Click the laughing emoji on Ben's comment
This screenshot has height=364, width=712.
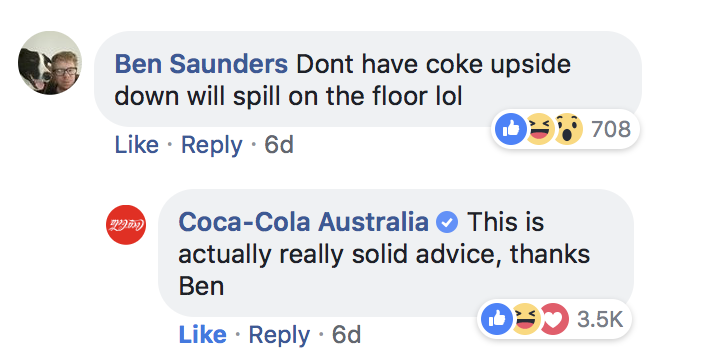pos(539,129)
